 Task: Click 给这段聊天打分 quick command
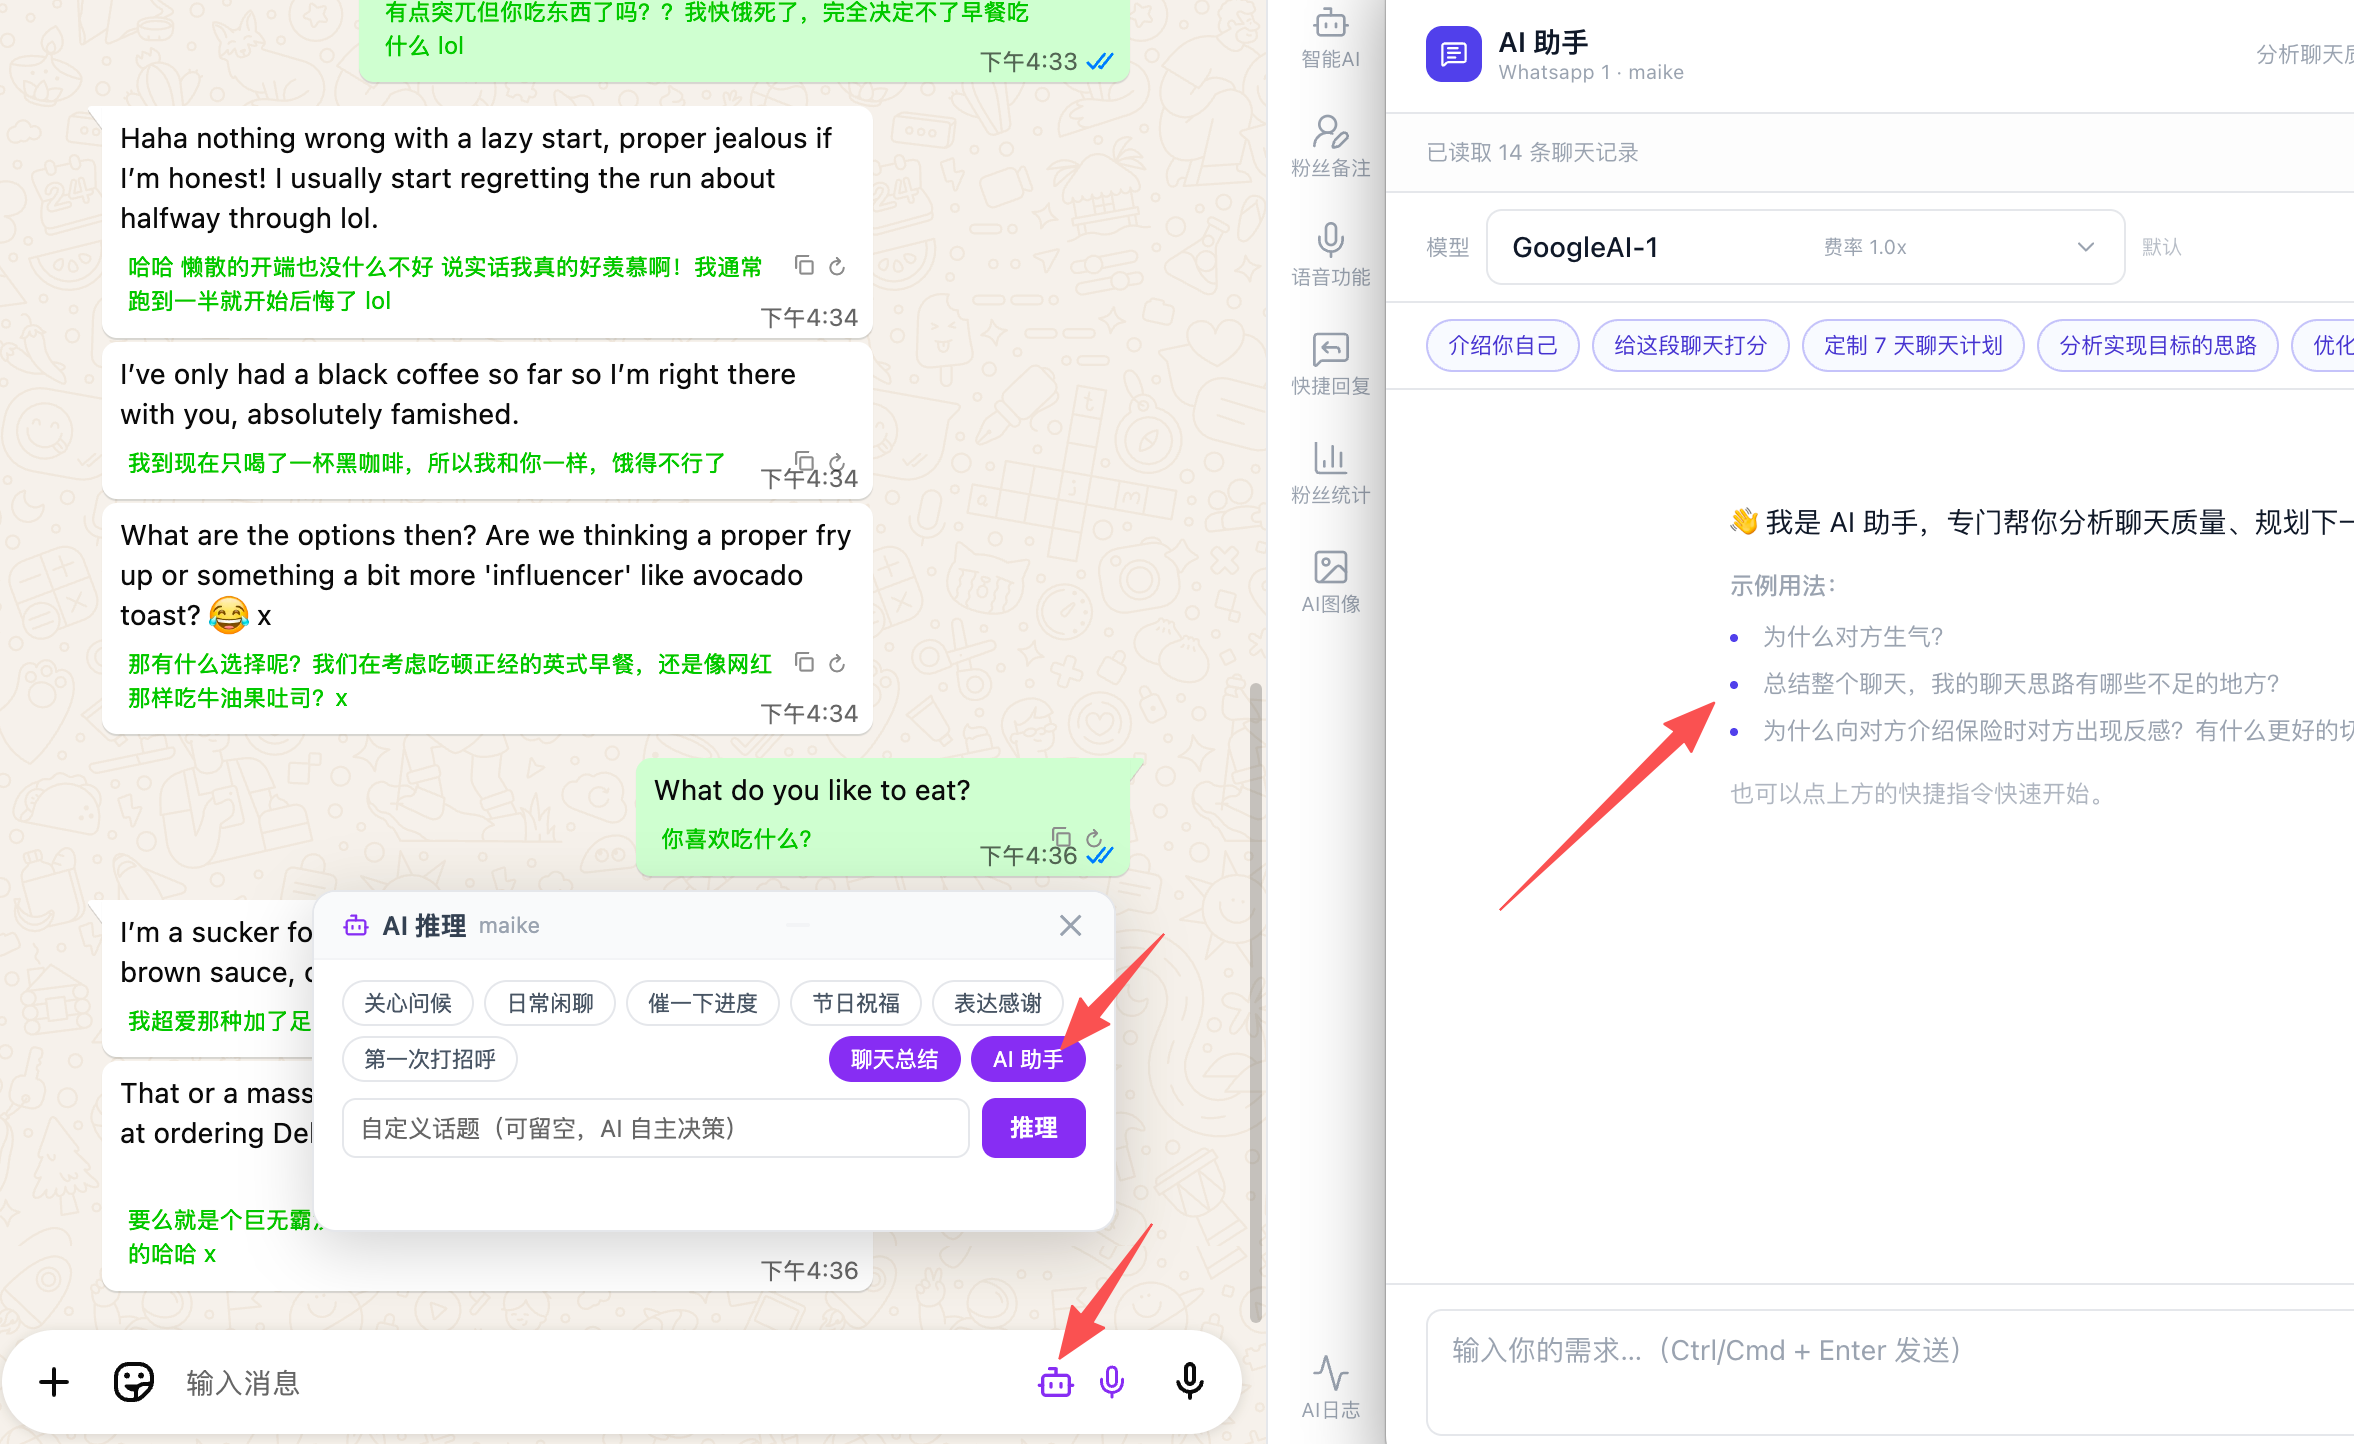(x=1691, y=346)
